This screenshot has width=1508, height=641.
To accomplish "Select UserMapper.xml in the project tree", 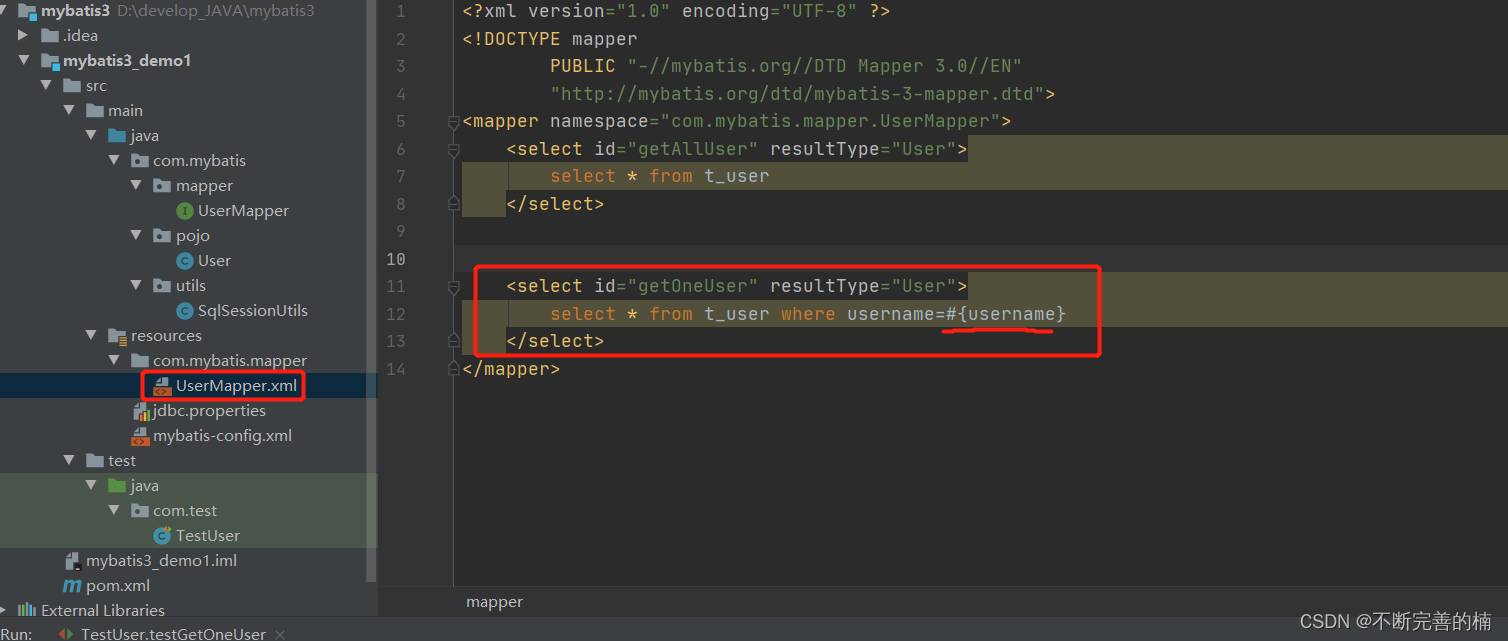I will click(236, 385).
